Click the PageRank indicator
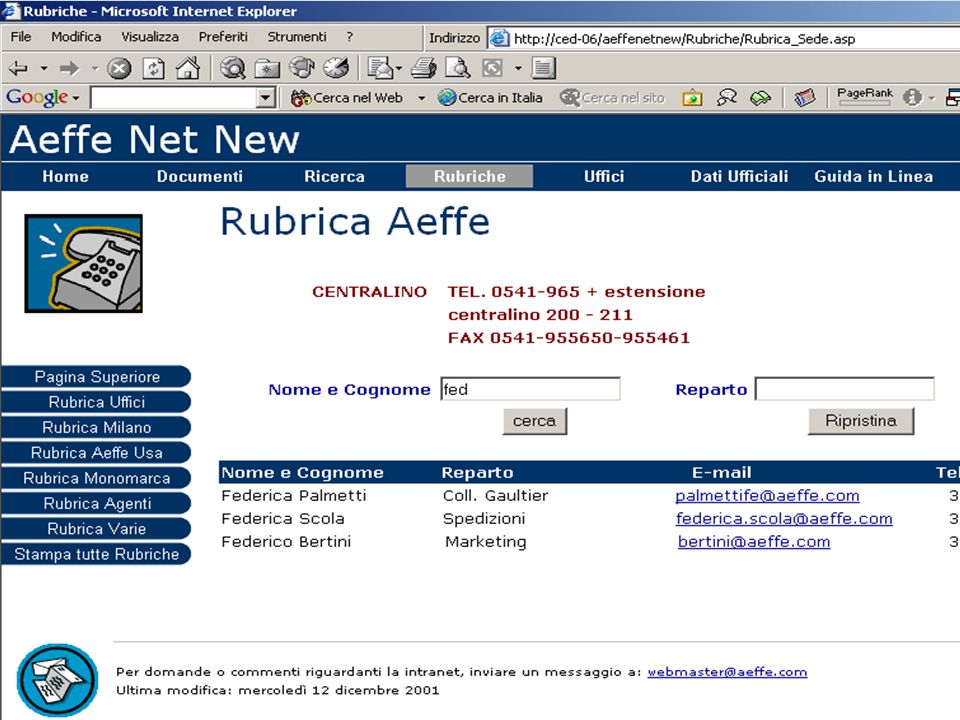This screenshot has height=720, width=960. tap(864, 96)
